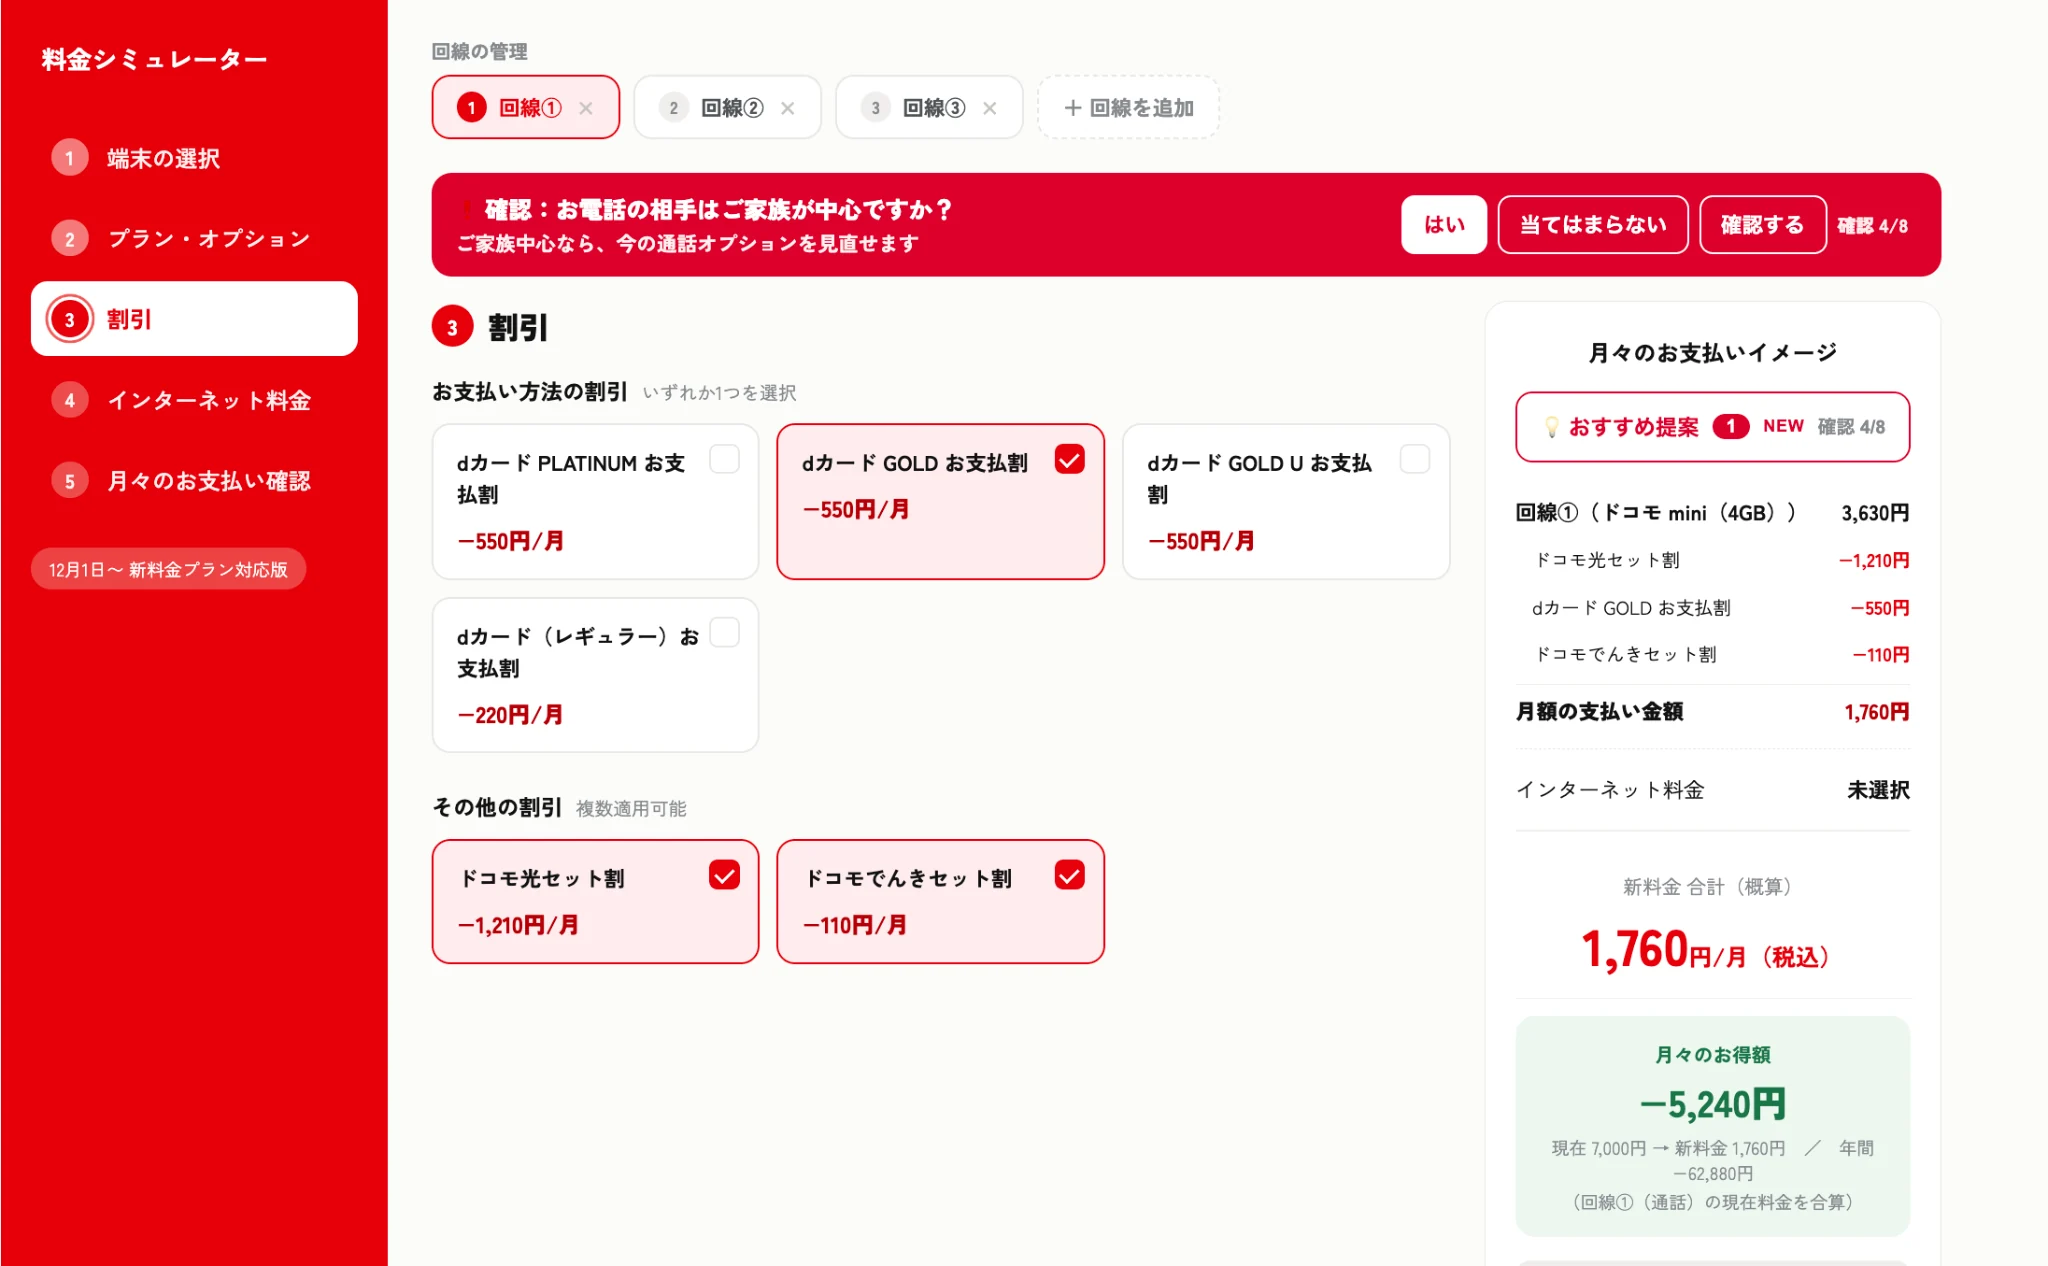Check the dカード（レギュラー）お支払割 checkbox
Screen dimensions: 2048x1266
click(x=724, y=632)
